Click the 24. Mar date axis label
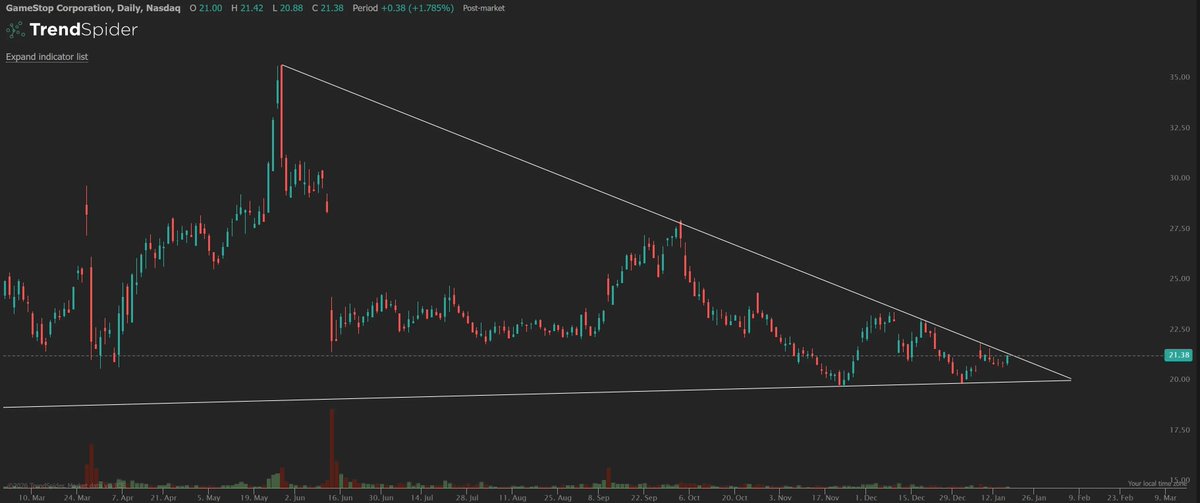This screenshot has height=503, width=1200. click(x=76, y=496)
